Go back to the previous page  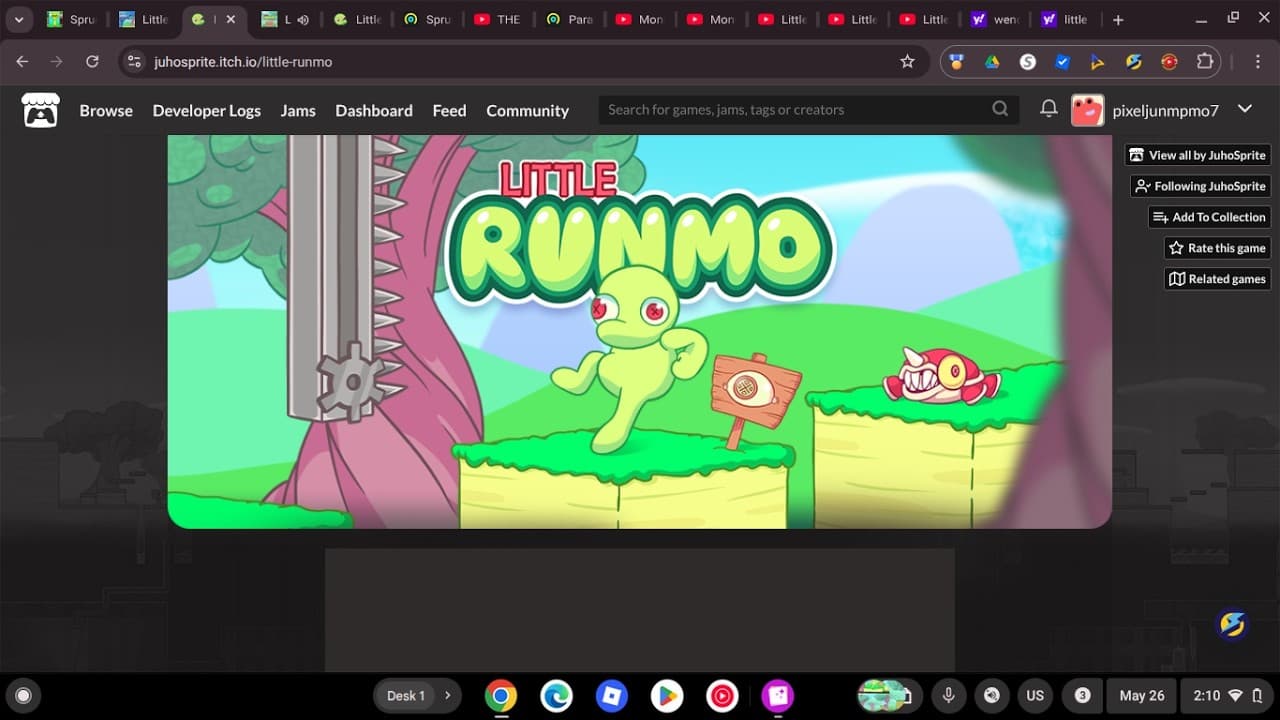point(22,61)
